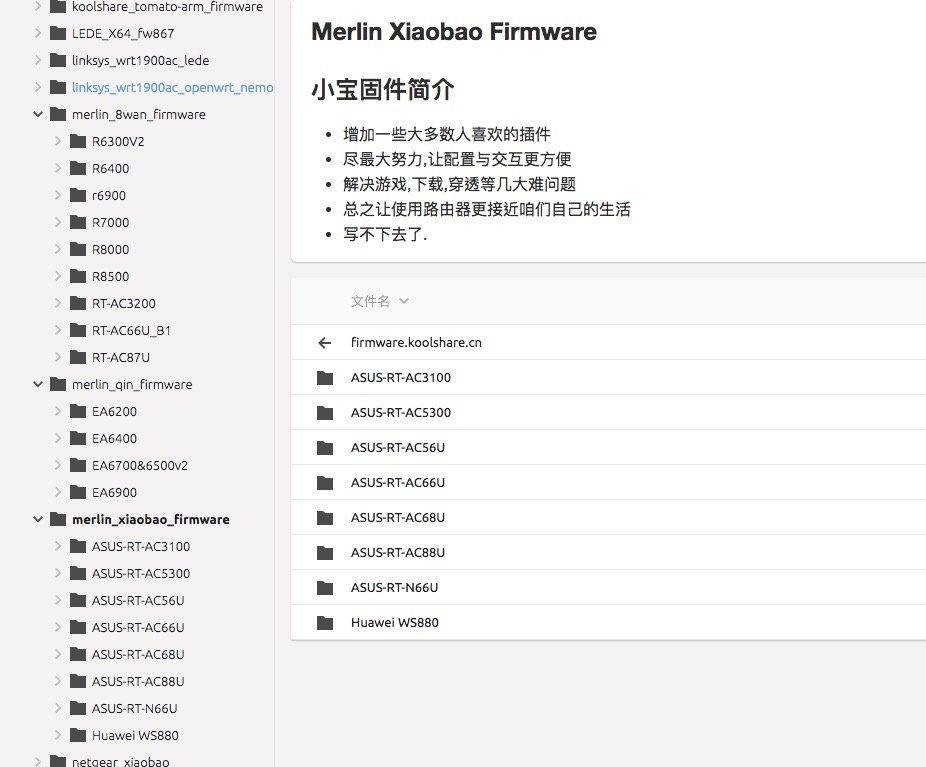
Task: Expand sidebar Huawei WS880 tree node
Action: pos(58,735)
